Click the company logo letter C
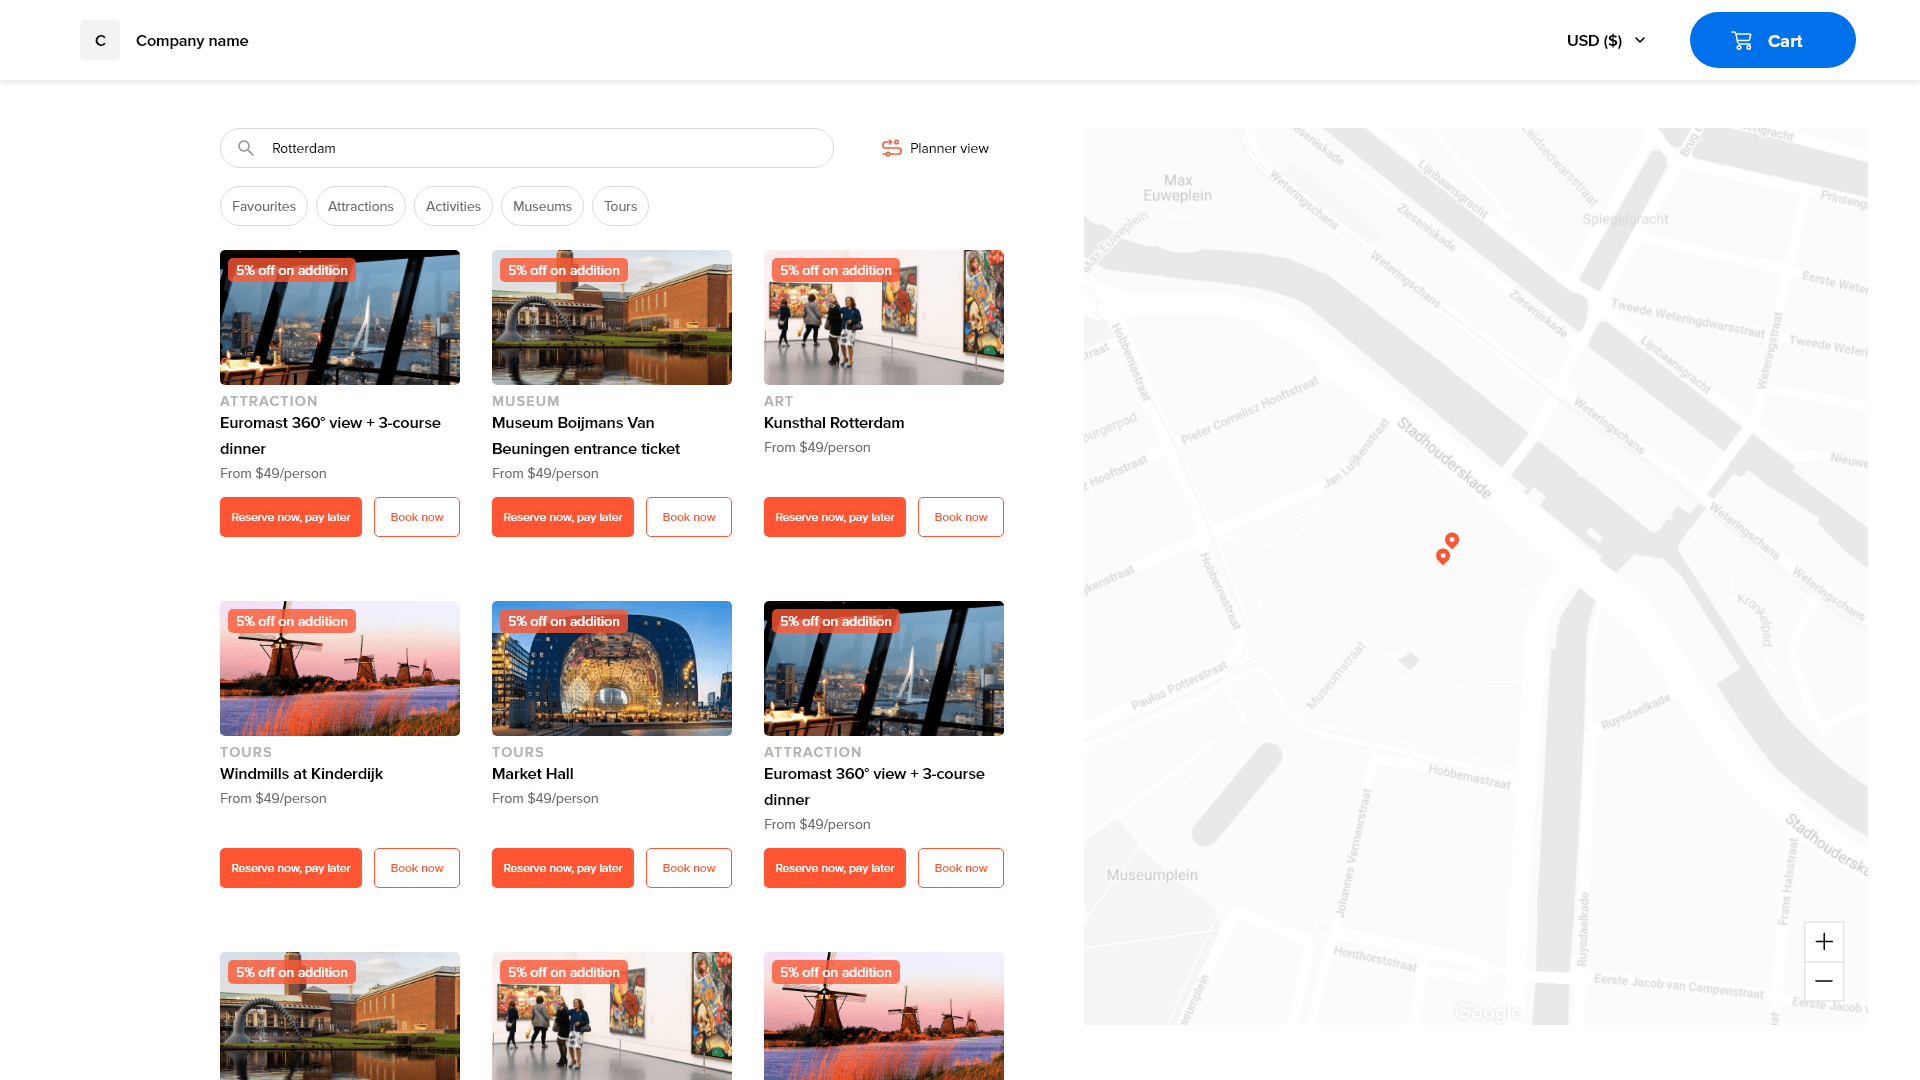 (x=100, y=41)
